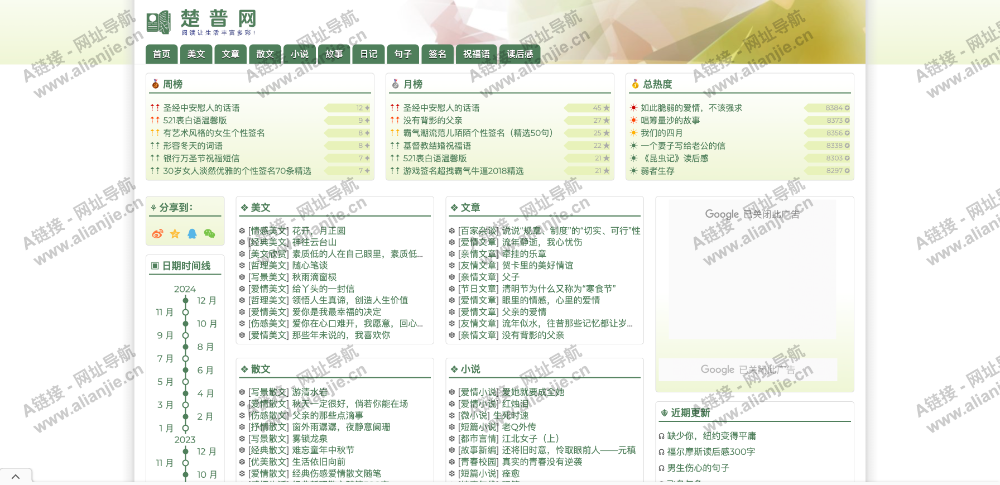The width and height of the screenshot is (1000, 485).
Task: Open the article 清明节为什么又称为"寒食节"
Action: 559,288
